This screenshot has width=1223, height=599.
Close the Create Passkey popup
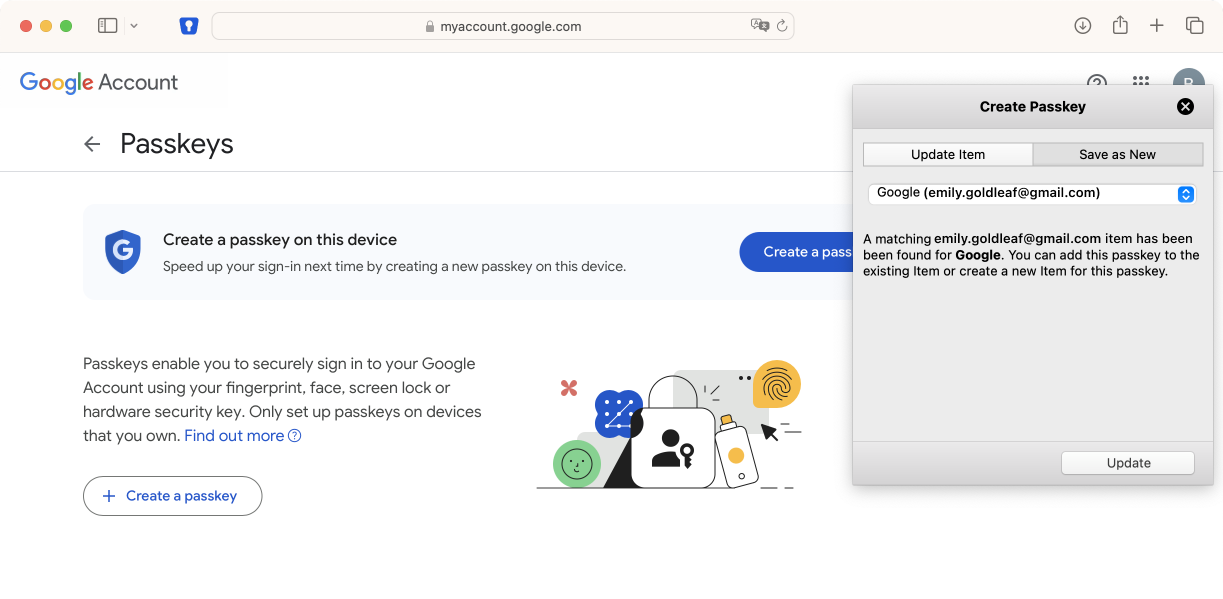tap(1185, 107)
